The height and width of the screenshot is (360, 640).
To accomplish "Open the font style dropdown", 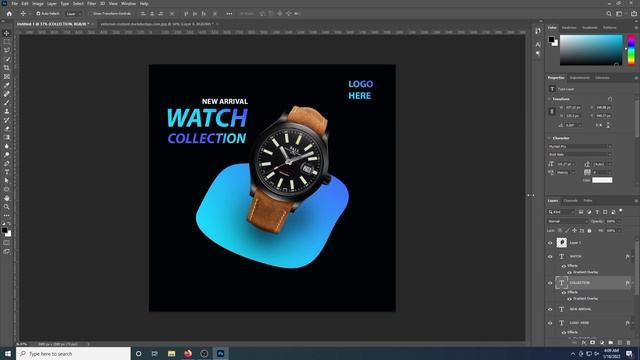I will (x=580, y=154).
